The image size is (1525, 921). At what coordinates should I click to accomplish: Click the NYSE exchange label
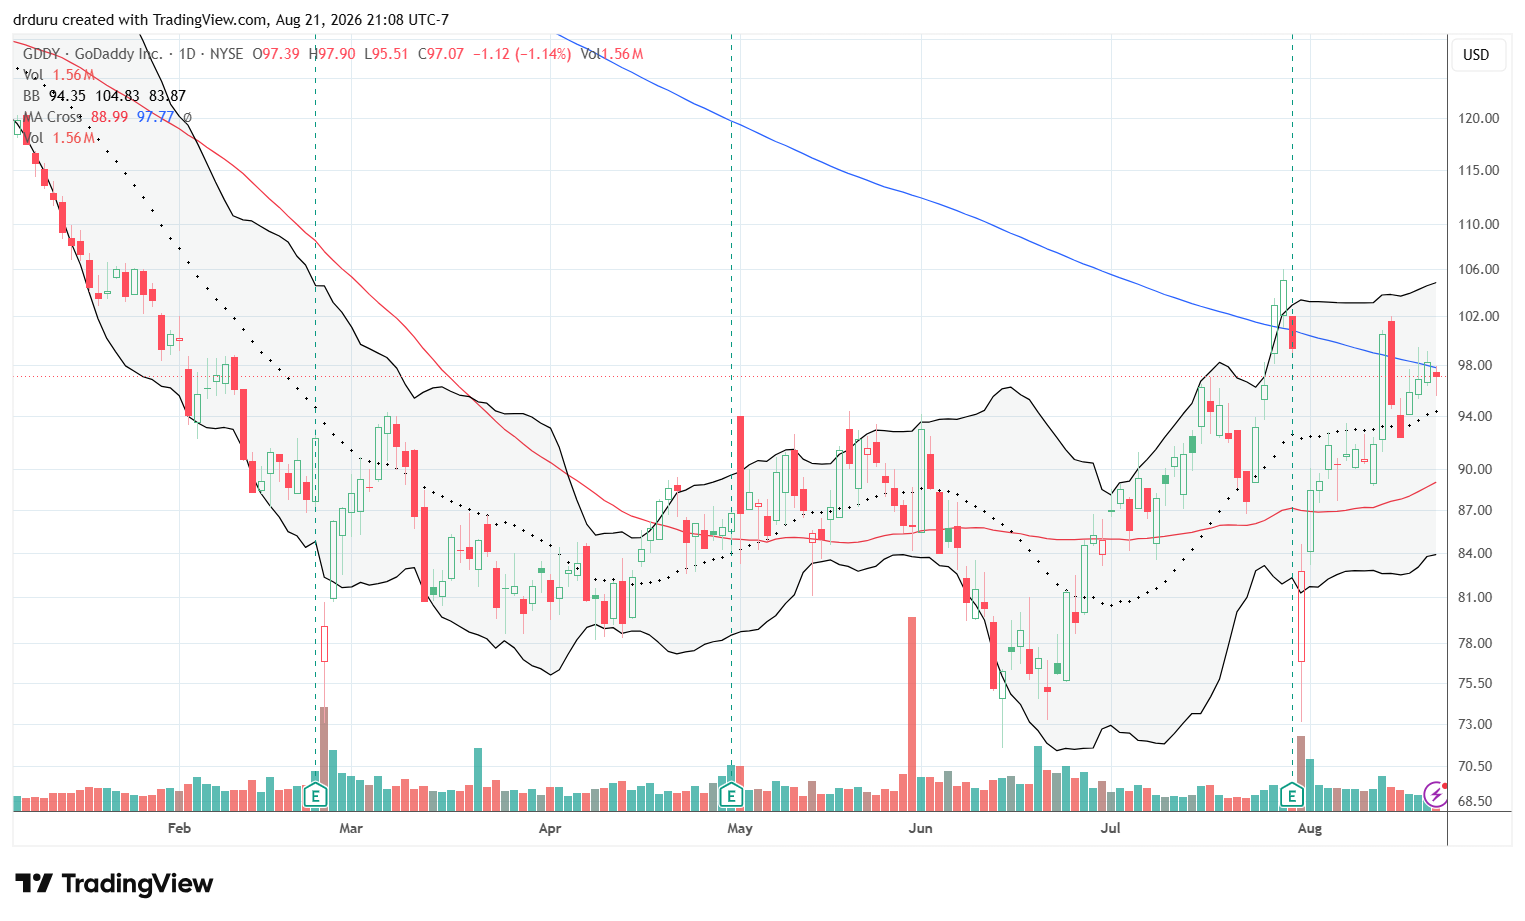[x=227, y=54]
